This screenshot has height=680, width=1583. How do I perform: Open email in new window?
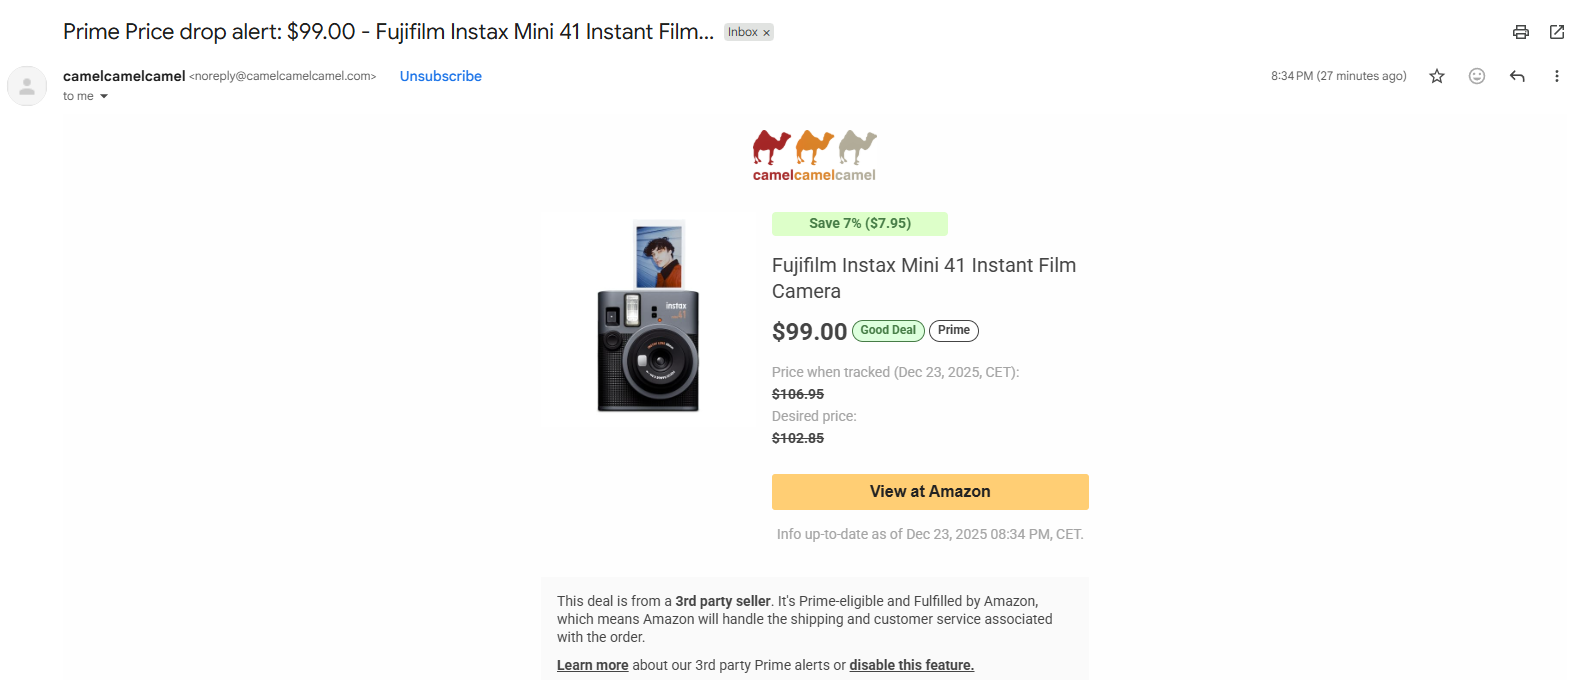coord(1556,31)
